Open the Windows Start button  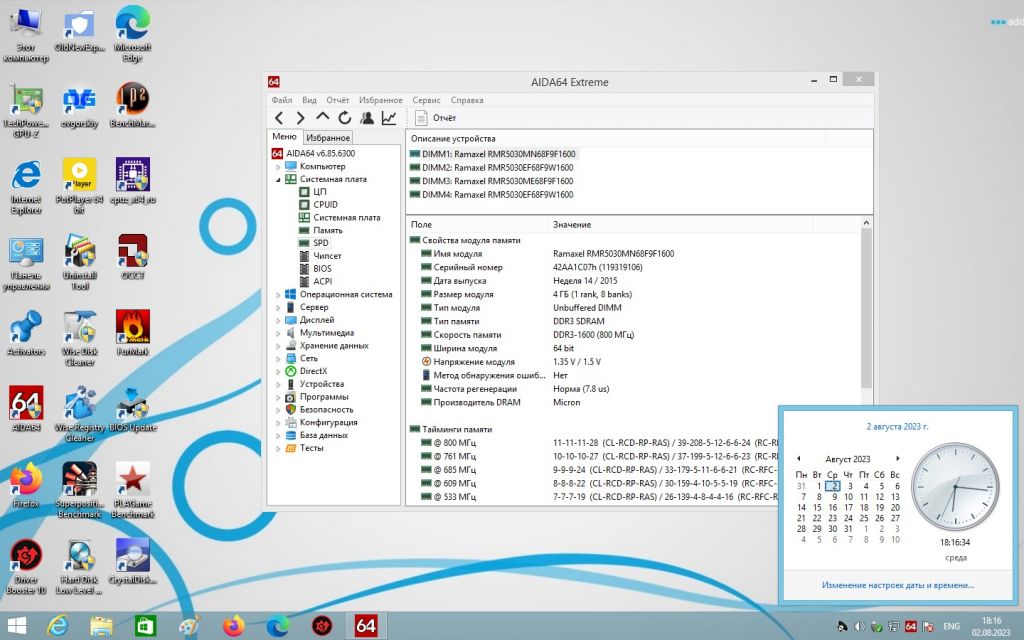[x=16, y=626]
